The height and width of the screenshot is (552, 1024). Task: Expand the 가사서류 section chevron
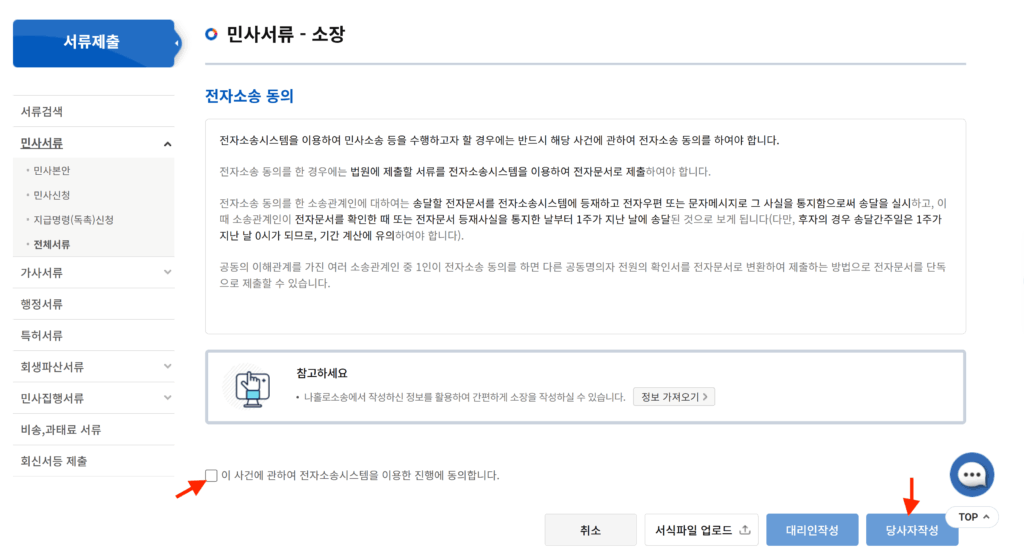tap(167, 272)
